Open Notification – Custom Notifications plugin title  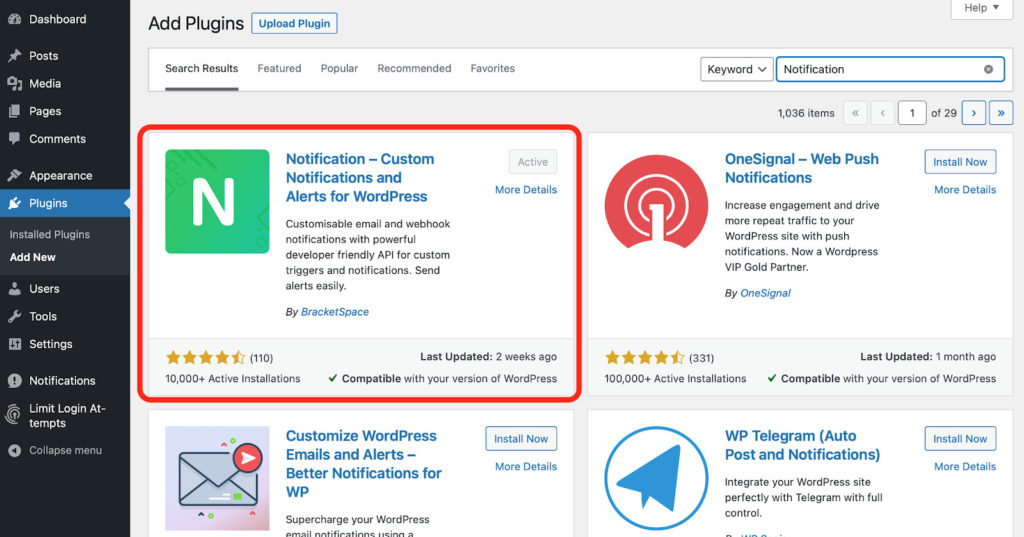[x=360, y=178]
